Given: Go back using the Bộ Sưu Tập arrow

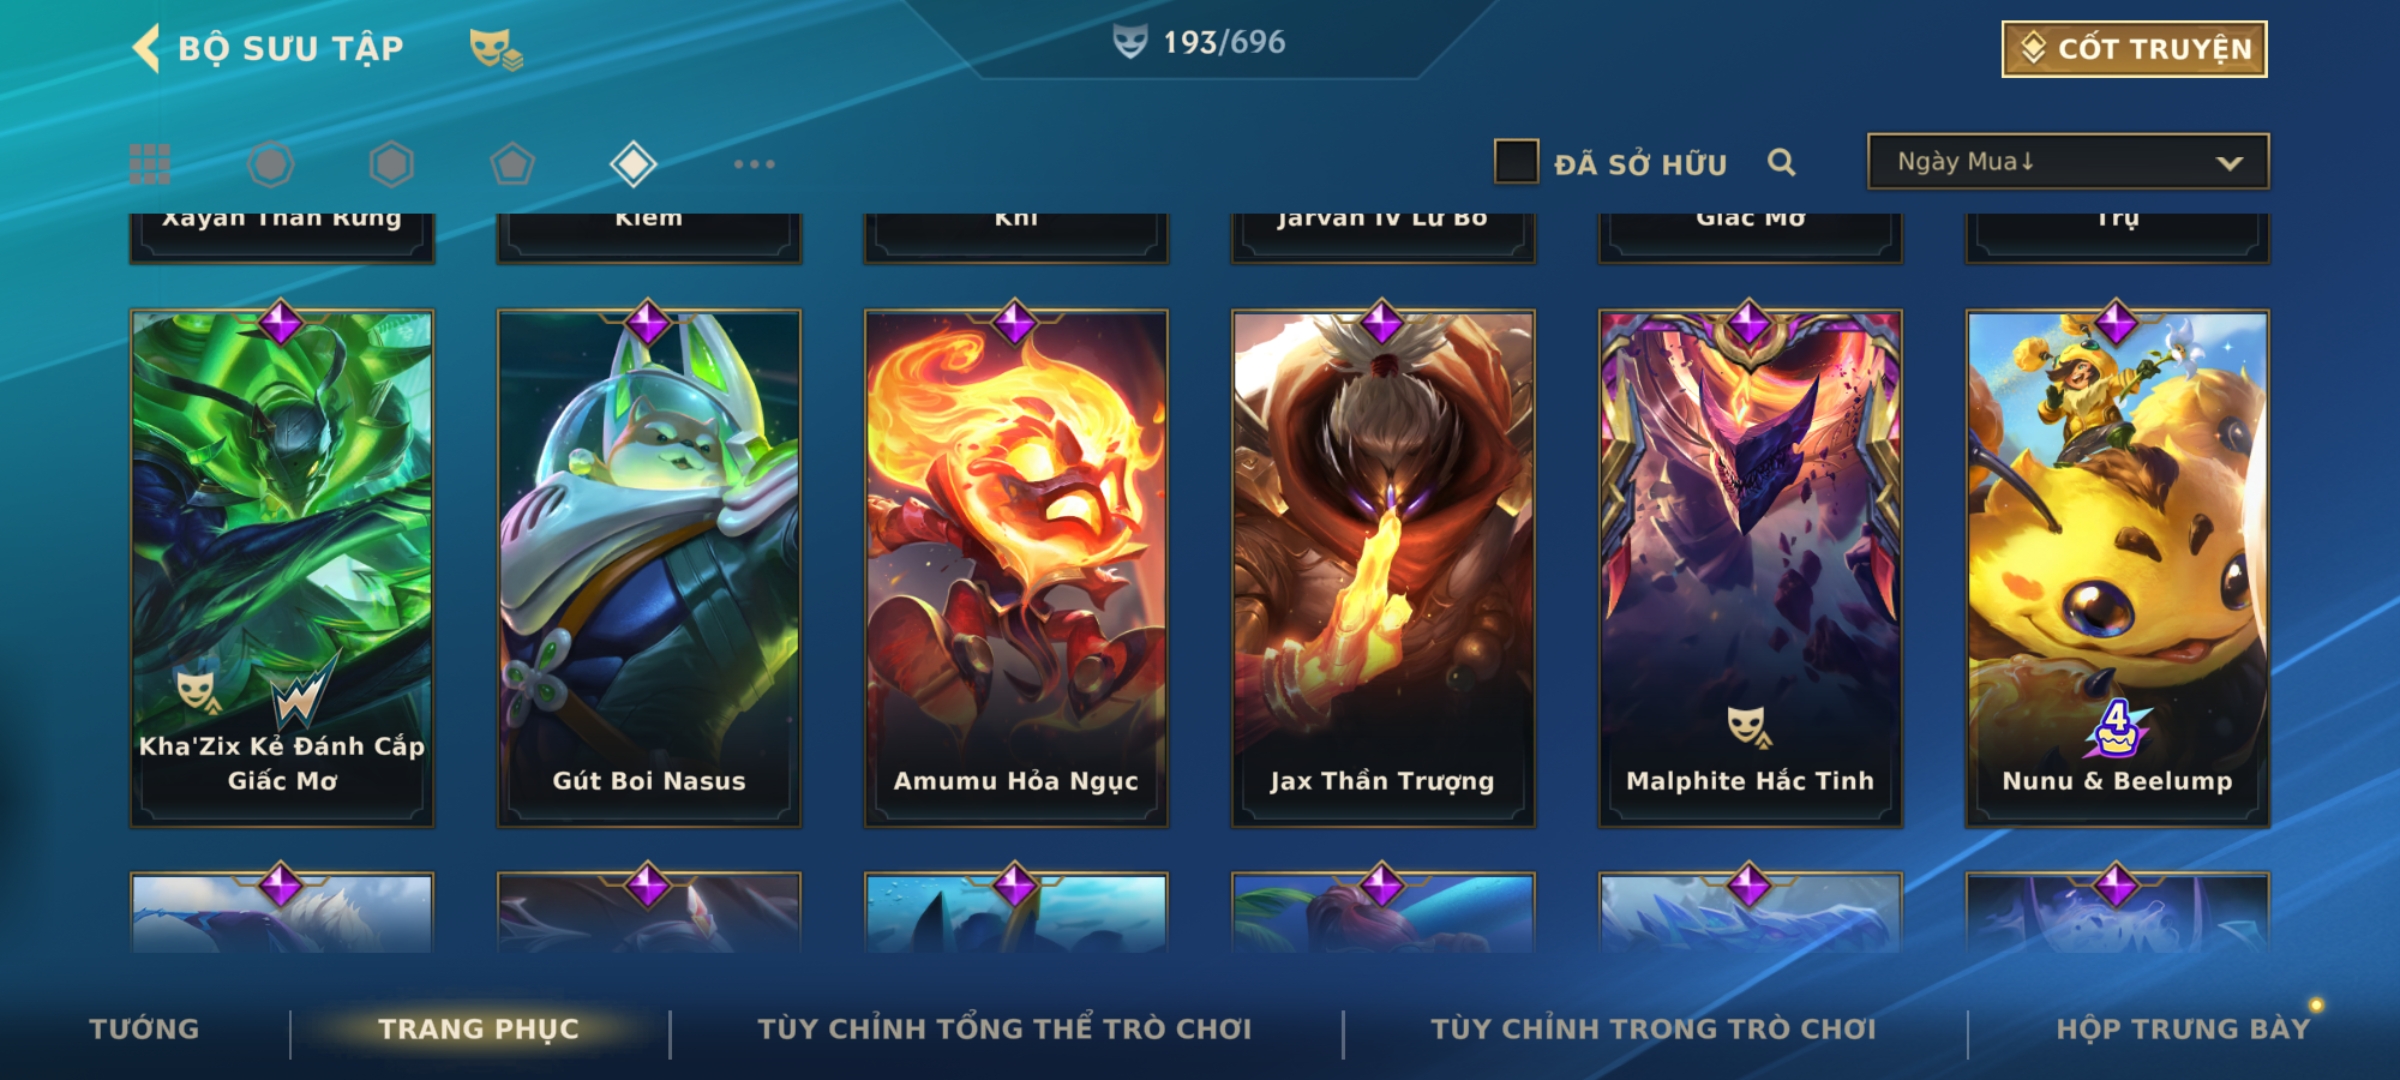Looking at the screenshot, I should click(x=147, y=48).
